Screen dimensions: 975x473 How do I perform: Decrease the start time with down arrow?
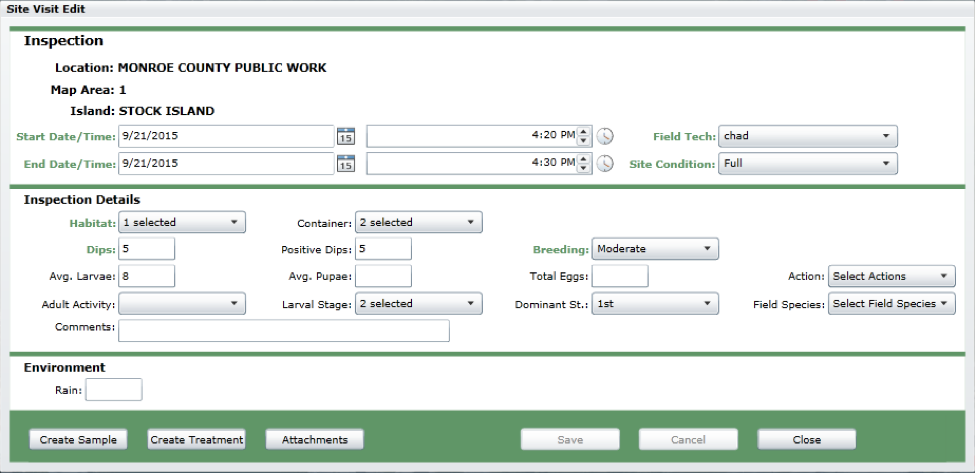tap(583, 140)
